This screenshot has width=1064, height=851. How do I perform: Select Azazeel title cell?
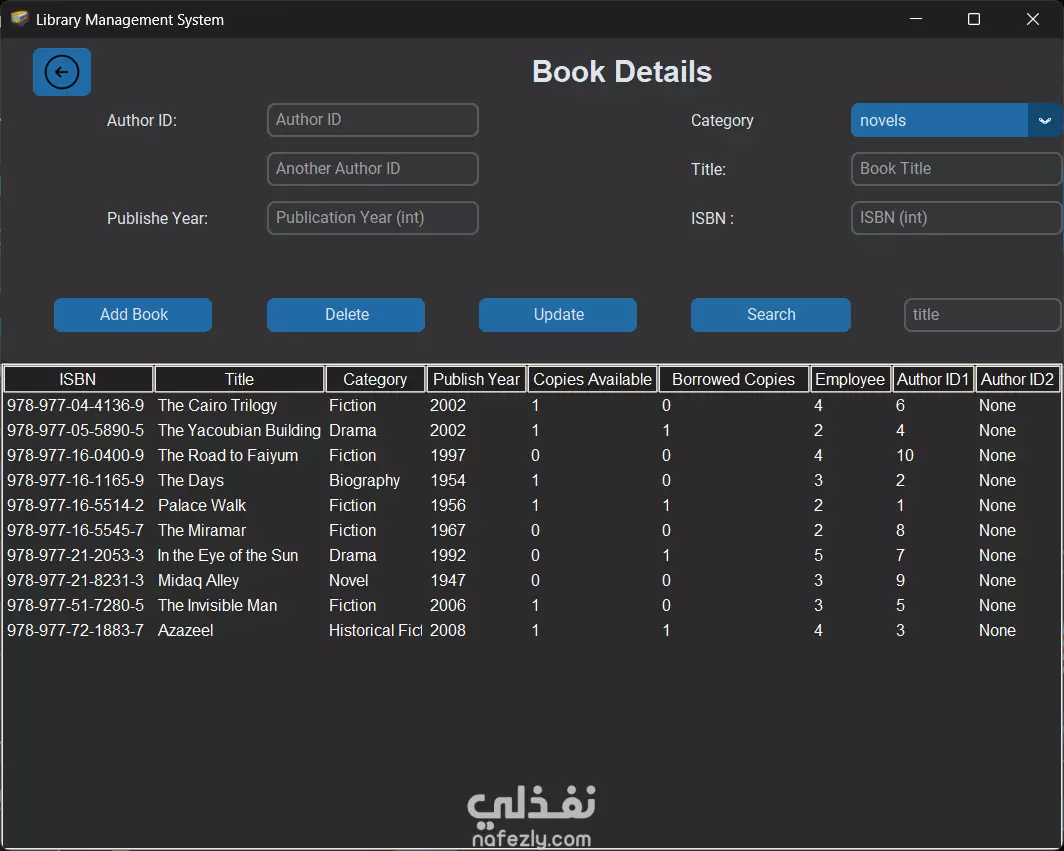point(185,631)
